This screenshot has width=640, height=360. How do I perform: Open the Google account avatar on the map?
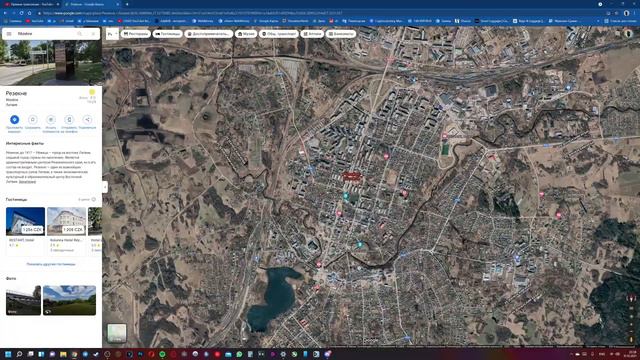click(x=629, y=34)
